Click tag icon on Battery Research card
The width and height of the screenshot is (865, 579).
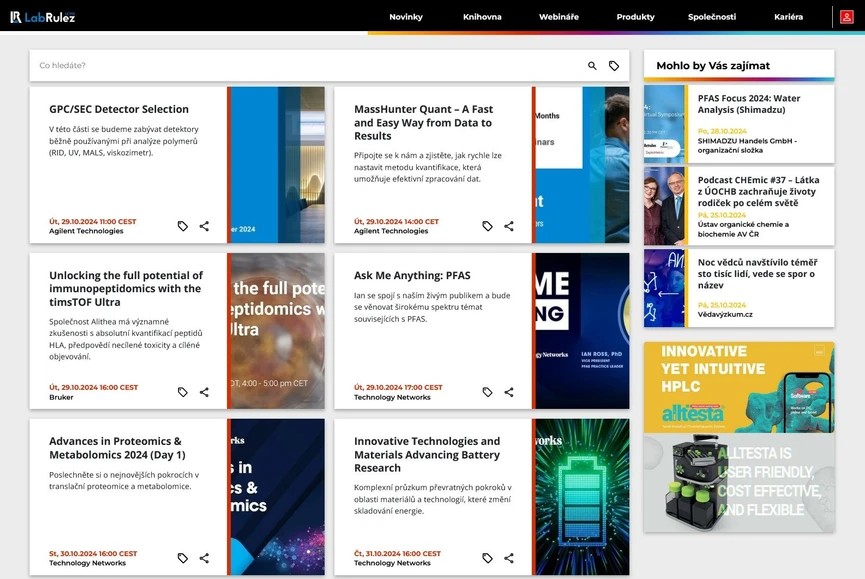487,558
